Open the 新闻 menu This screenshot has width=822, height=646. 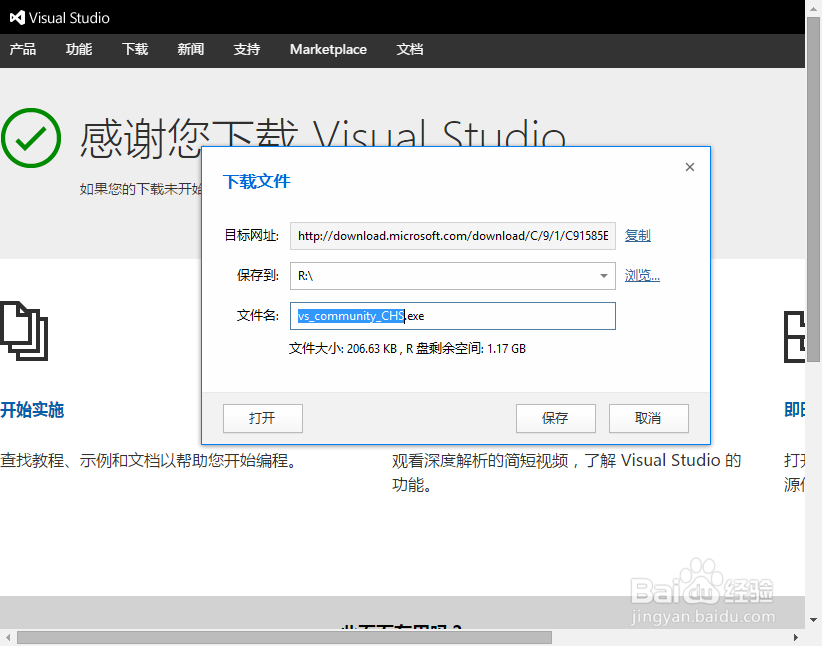[190, 49]
